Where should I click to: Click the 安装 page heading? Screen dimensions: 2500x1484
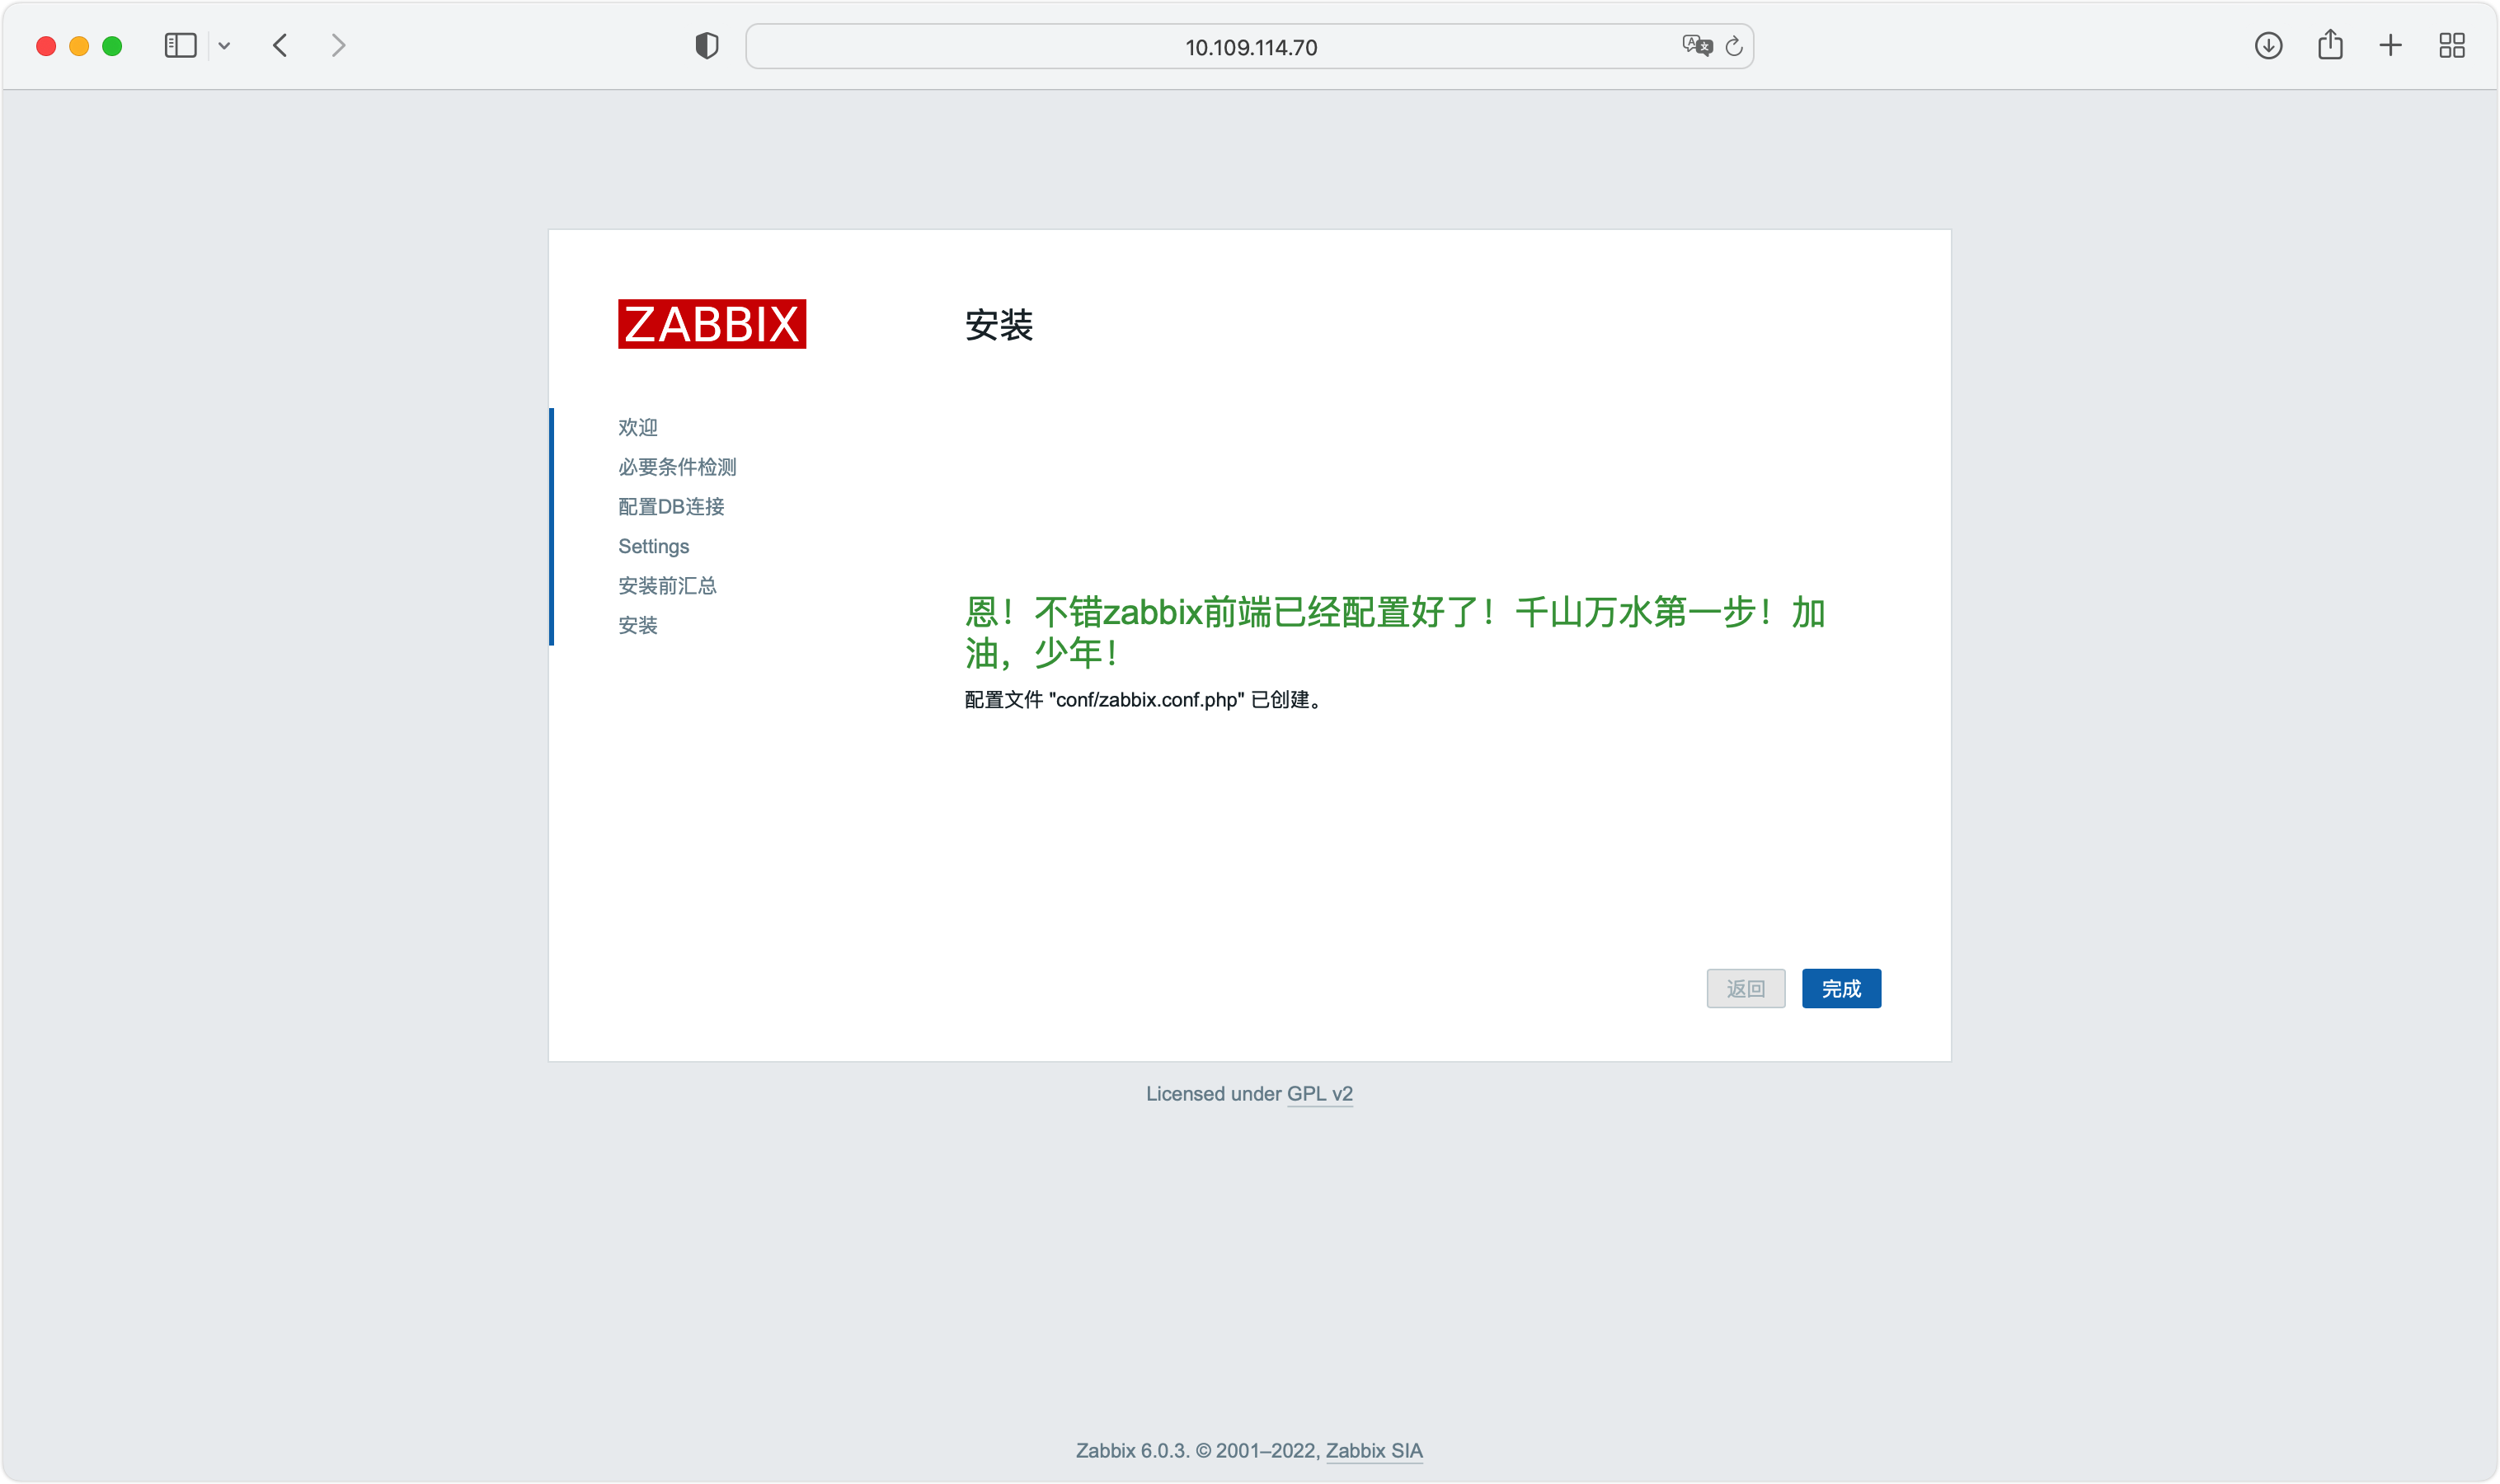click(998, 325)
